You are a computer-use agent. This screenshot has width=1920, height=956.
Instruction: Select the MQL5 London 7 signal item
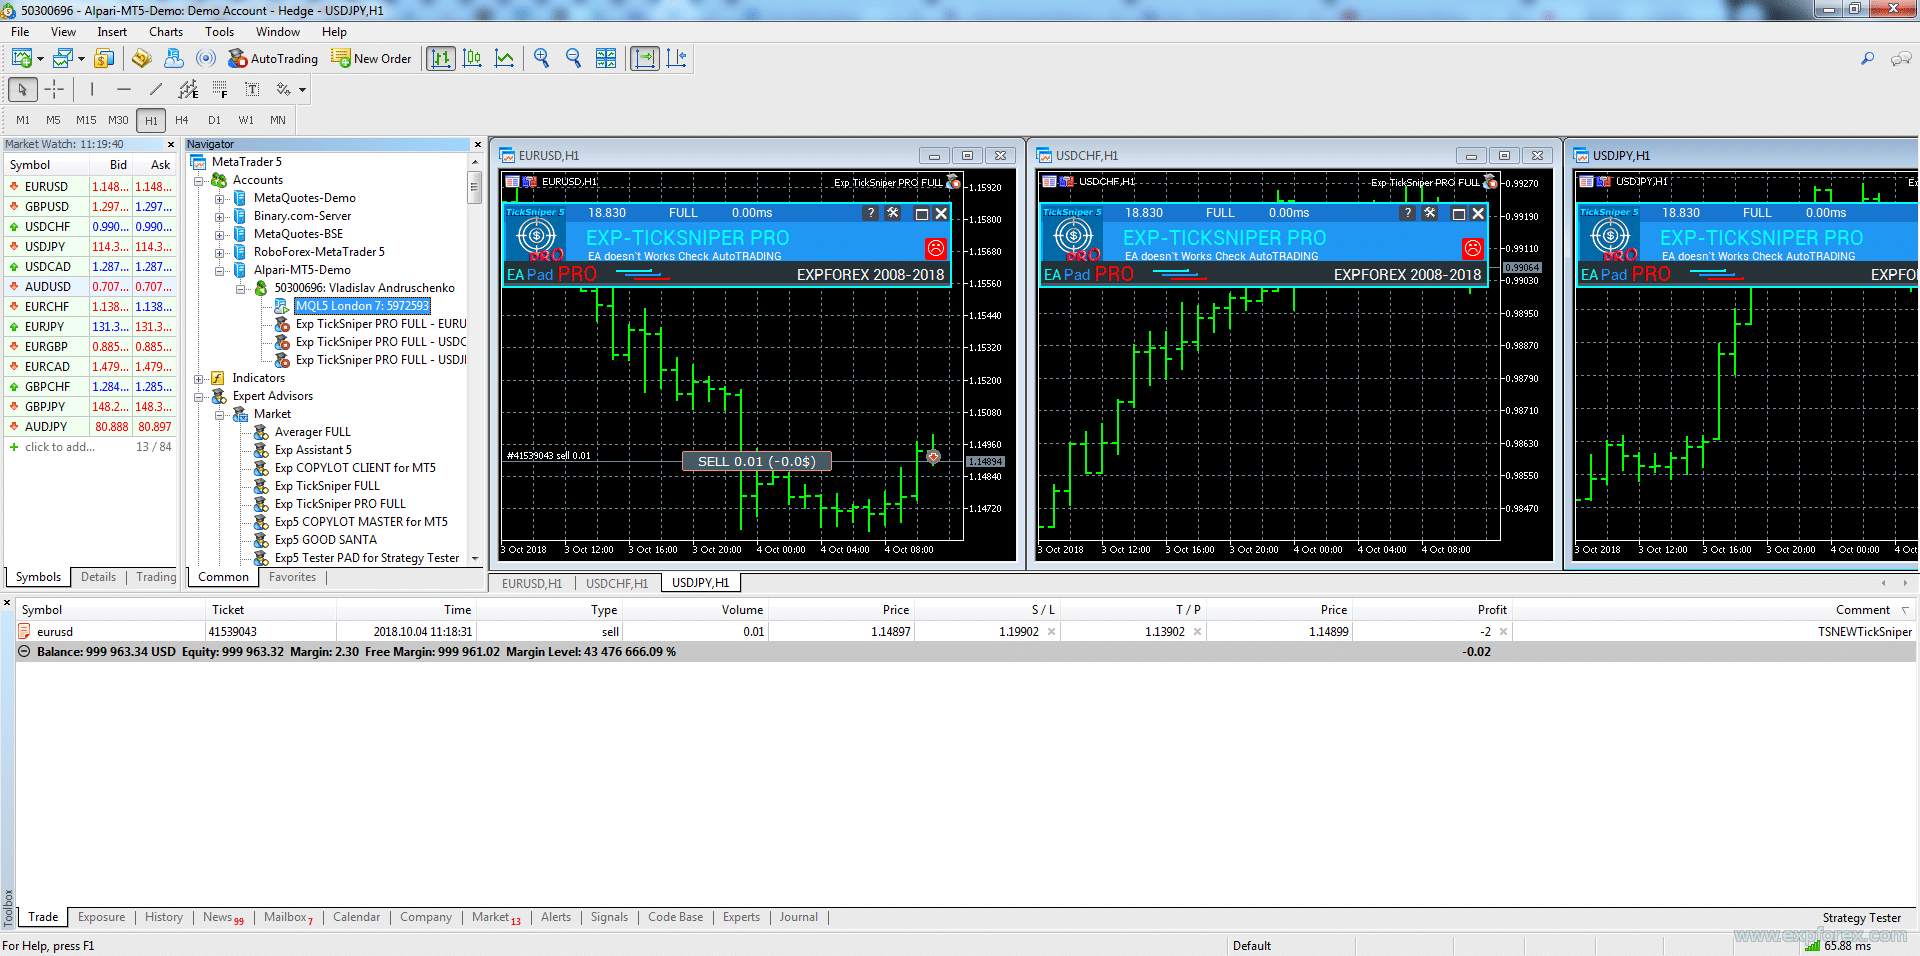362,306
